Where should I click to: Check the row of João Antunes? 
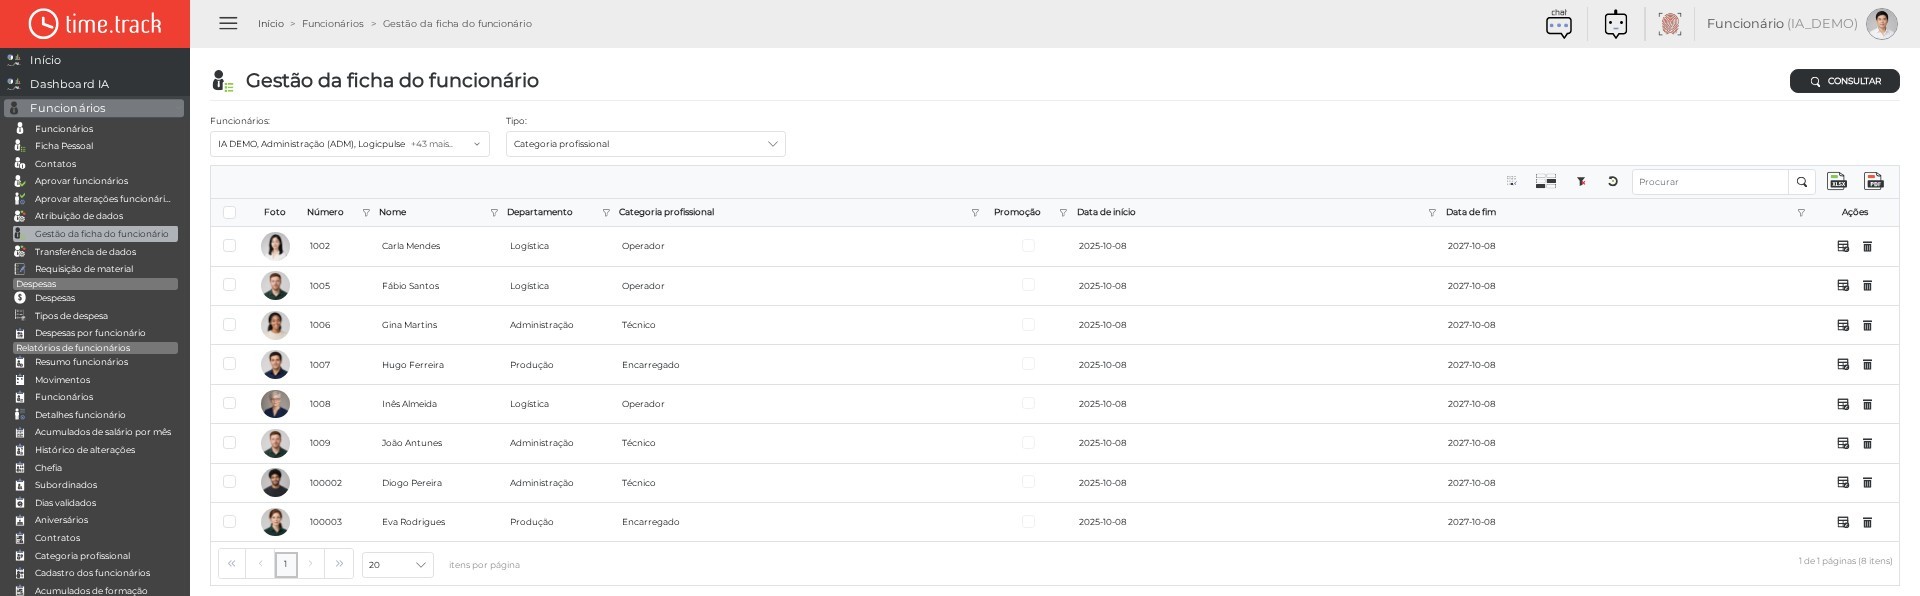pyautogui.click(x=229, y=442)
